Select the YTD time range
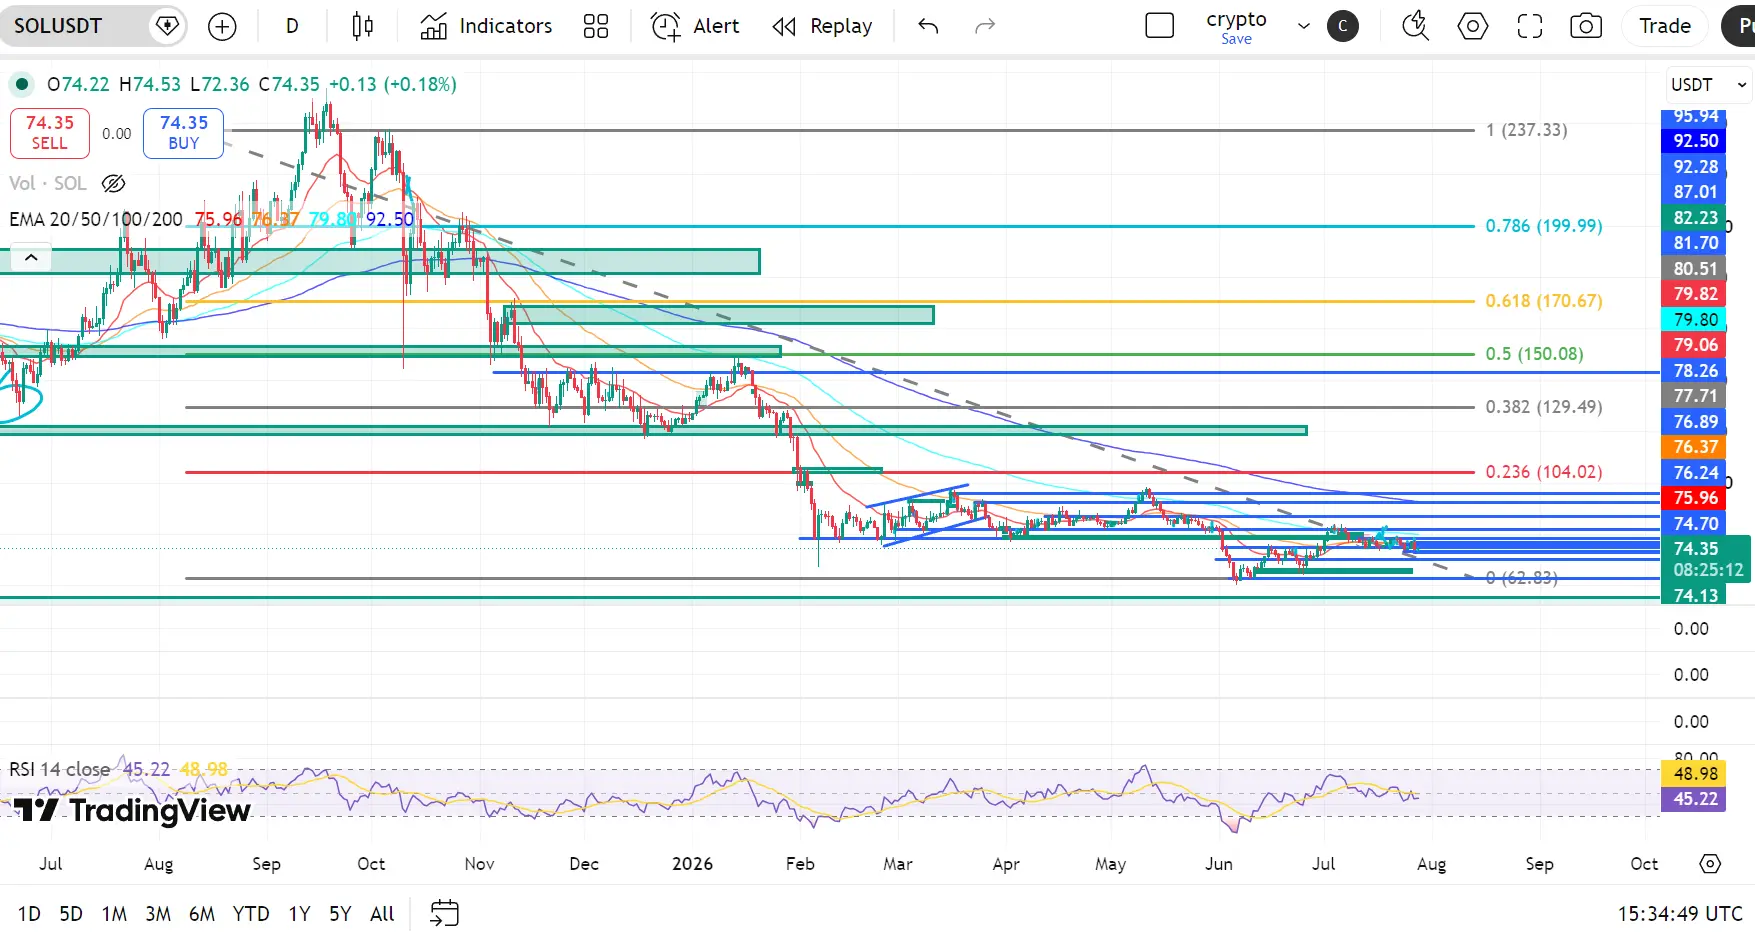 coord(251,914)
